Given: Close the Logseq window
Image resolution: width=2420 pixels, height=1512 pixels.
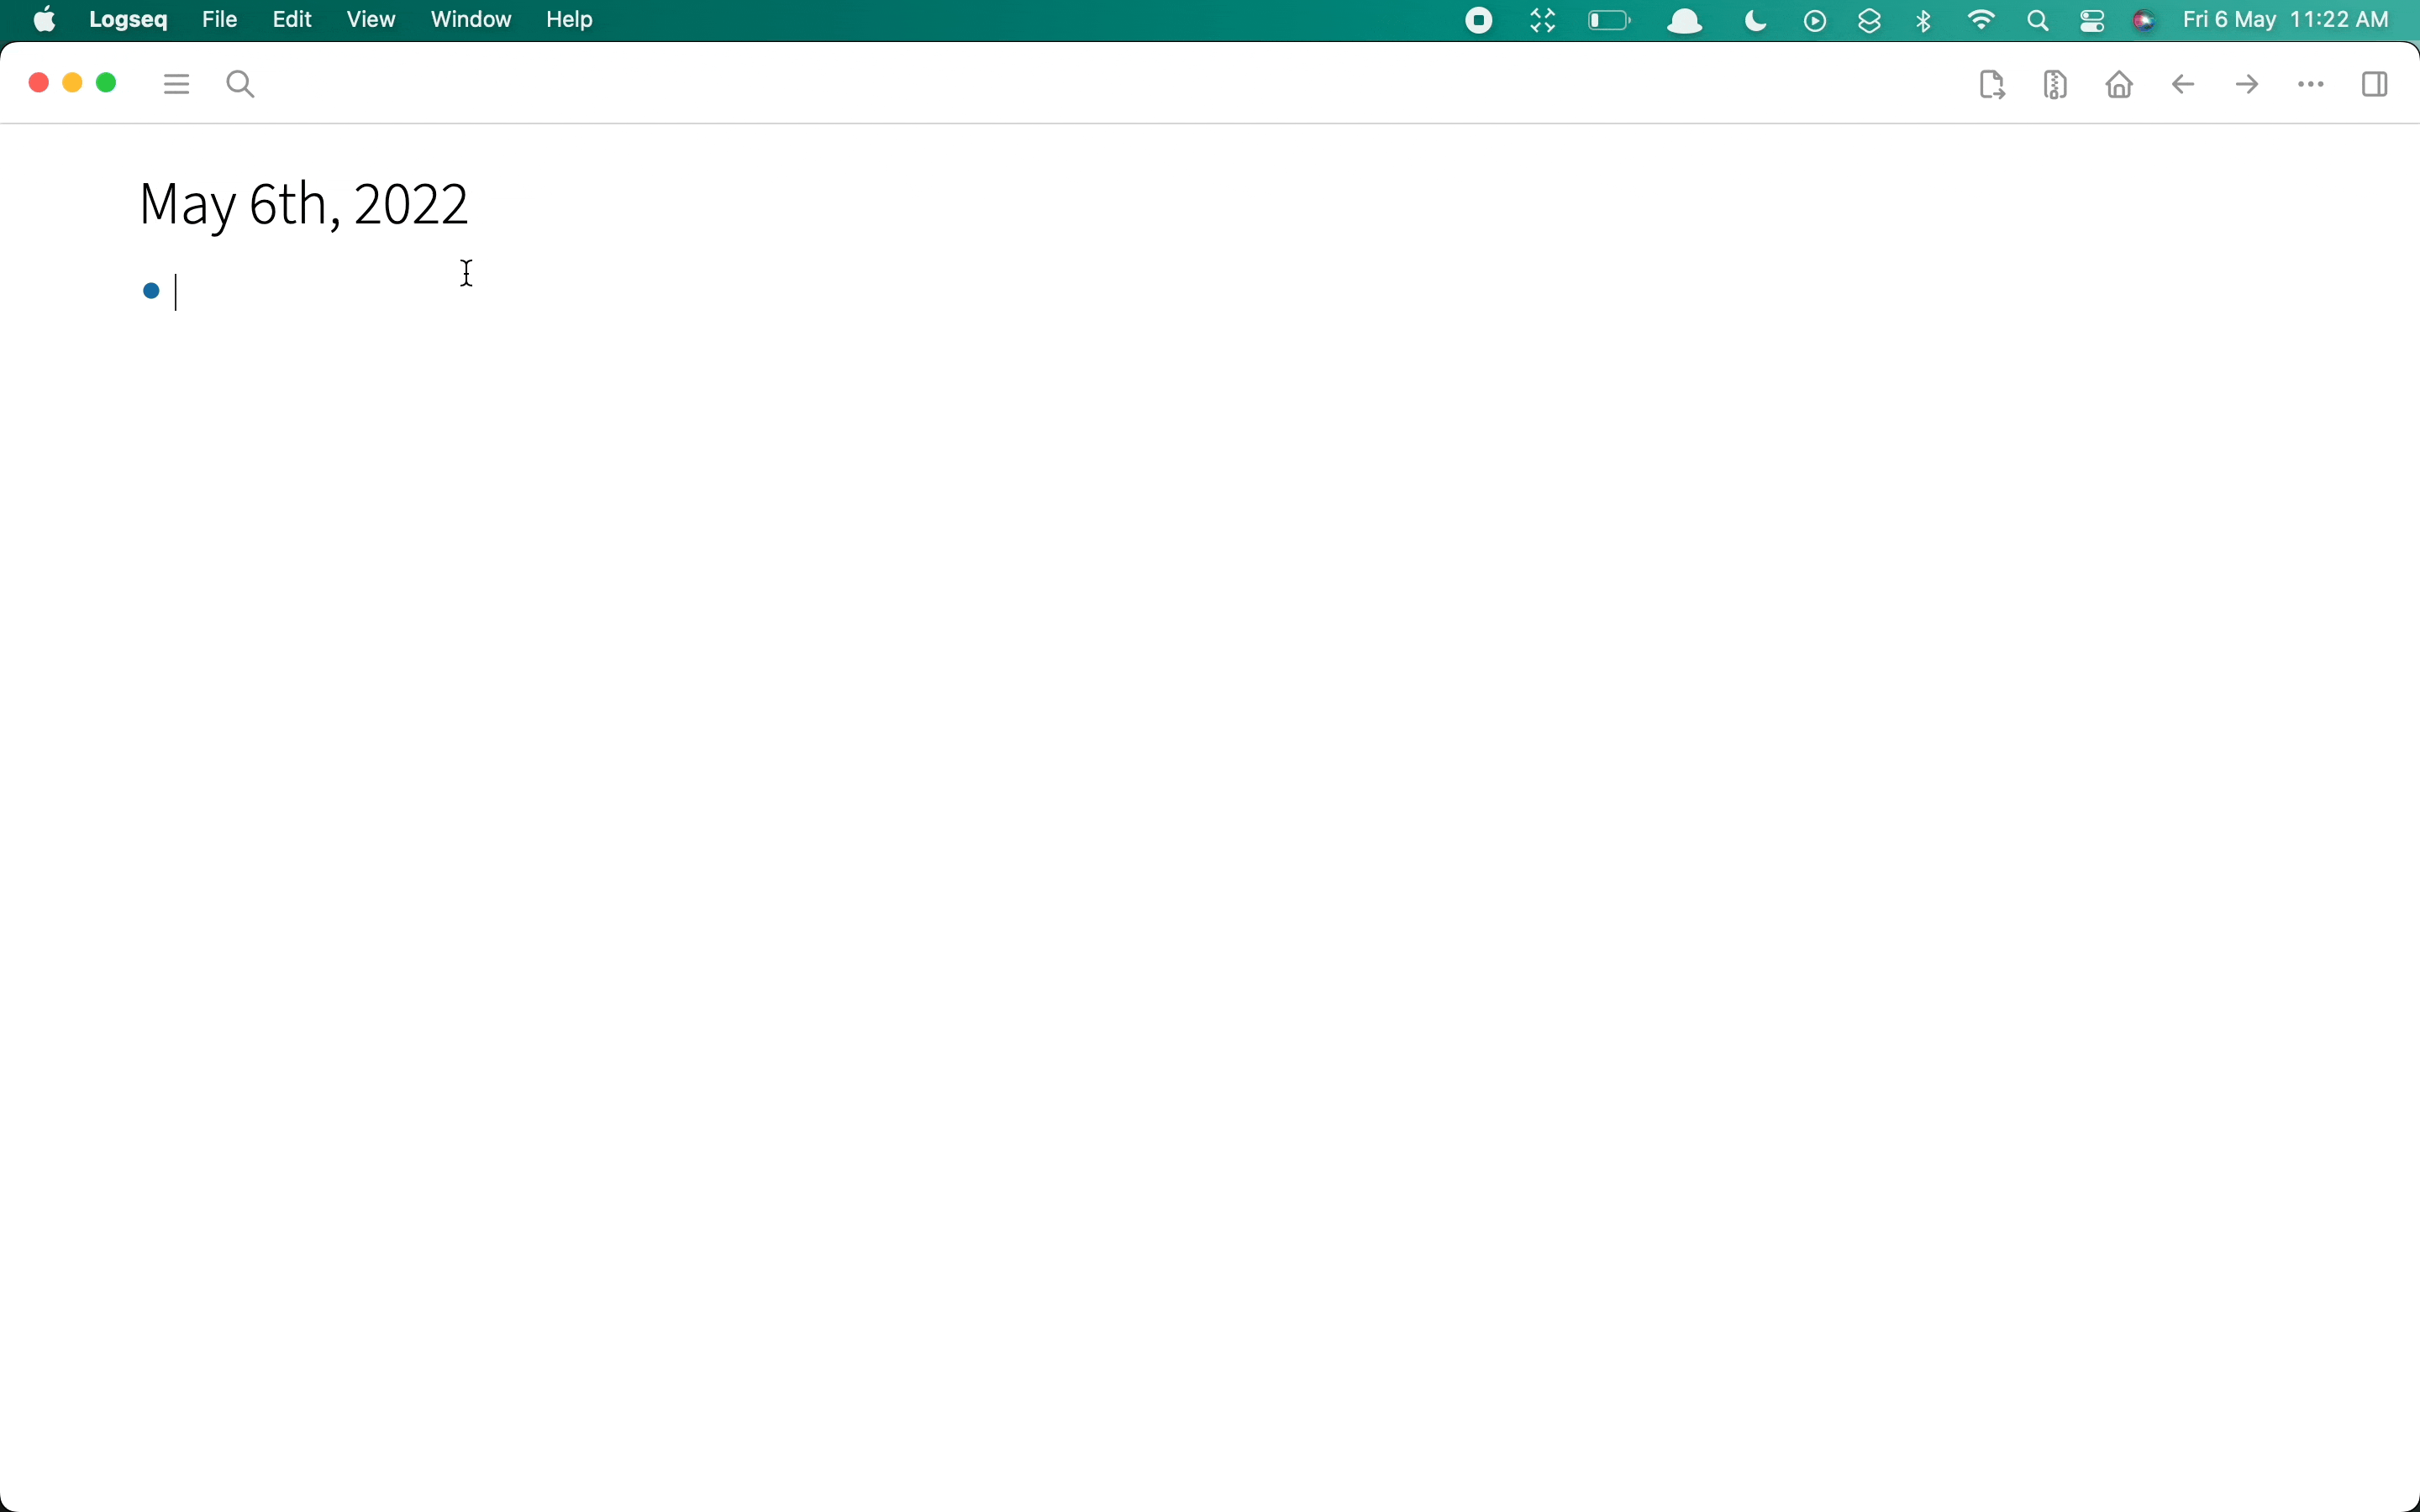Looking at the screenshot, I should pos(39,83).
